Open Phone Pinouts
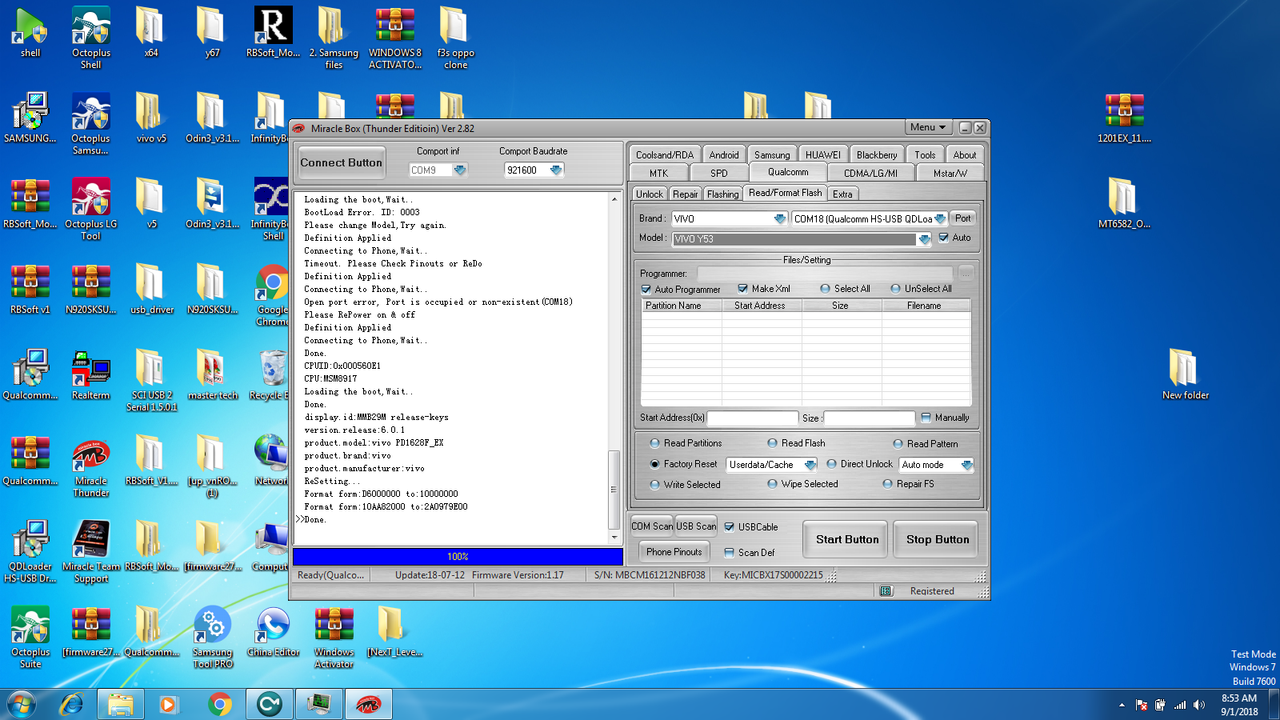This screenshot has width=1280, height=720. coord(674,551)
